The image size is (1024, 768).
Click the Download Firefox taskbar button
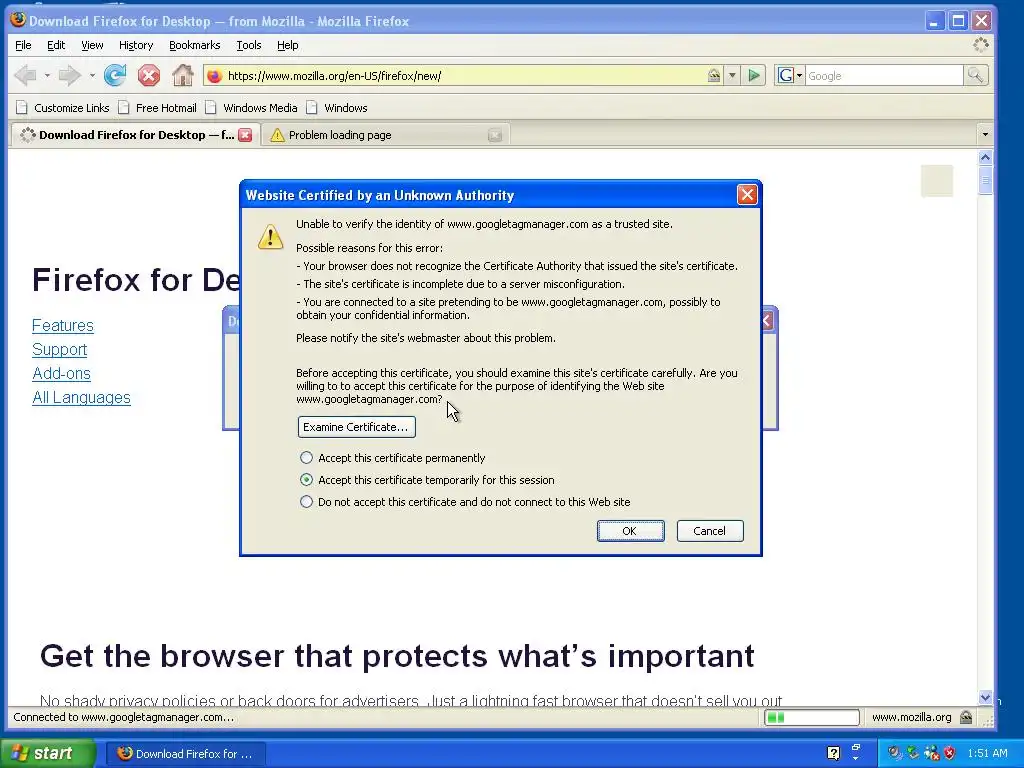point(185,754)
